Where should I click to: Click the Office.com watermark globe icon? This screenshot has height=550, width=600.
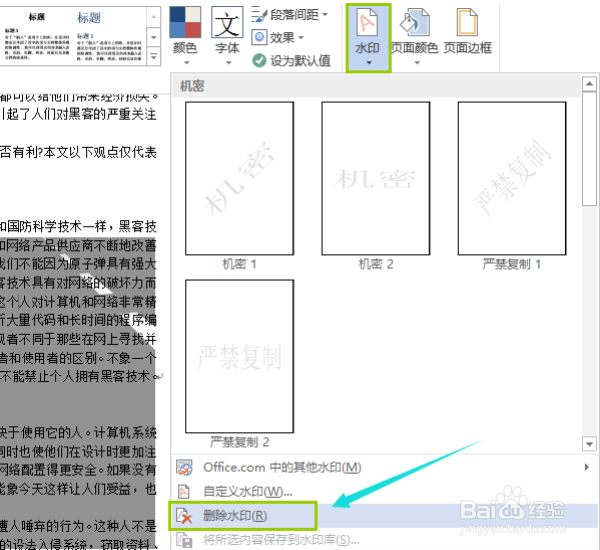pos(184,467)
